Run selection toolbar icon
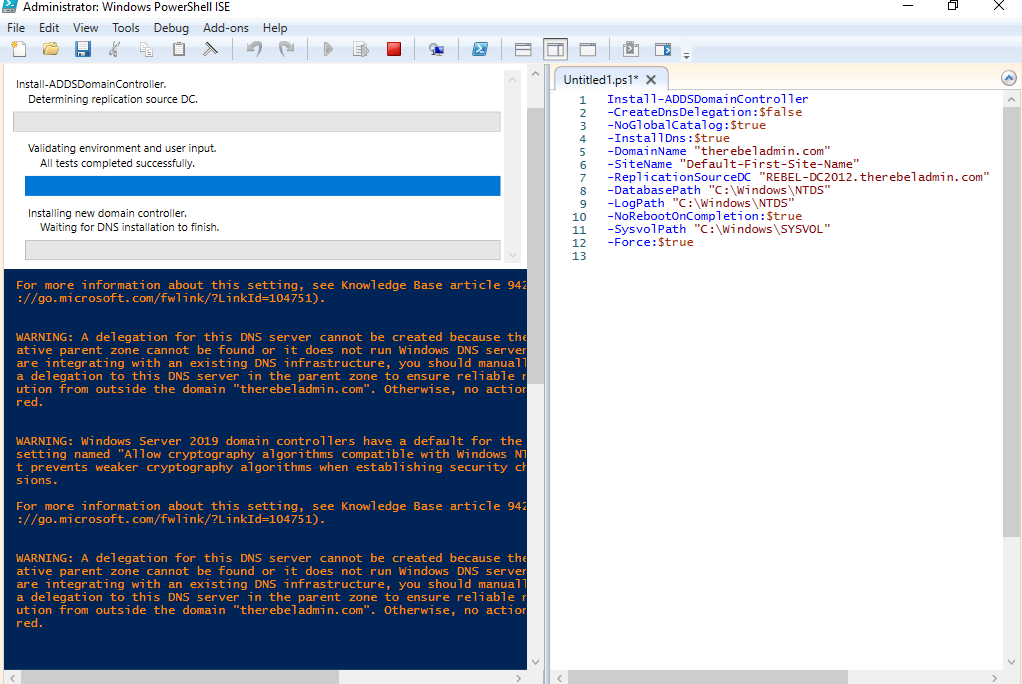This screenshot has height=684, width=1022. click(360, 50)
